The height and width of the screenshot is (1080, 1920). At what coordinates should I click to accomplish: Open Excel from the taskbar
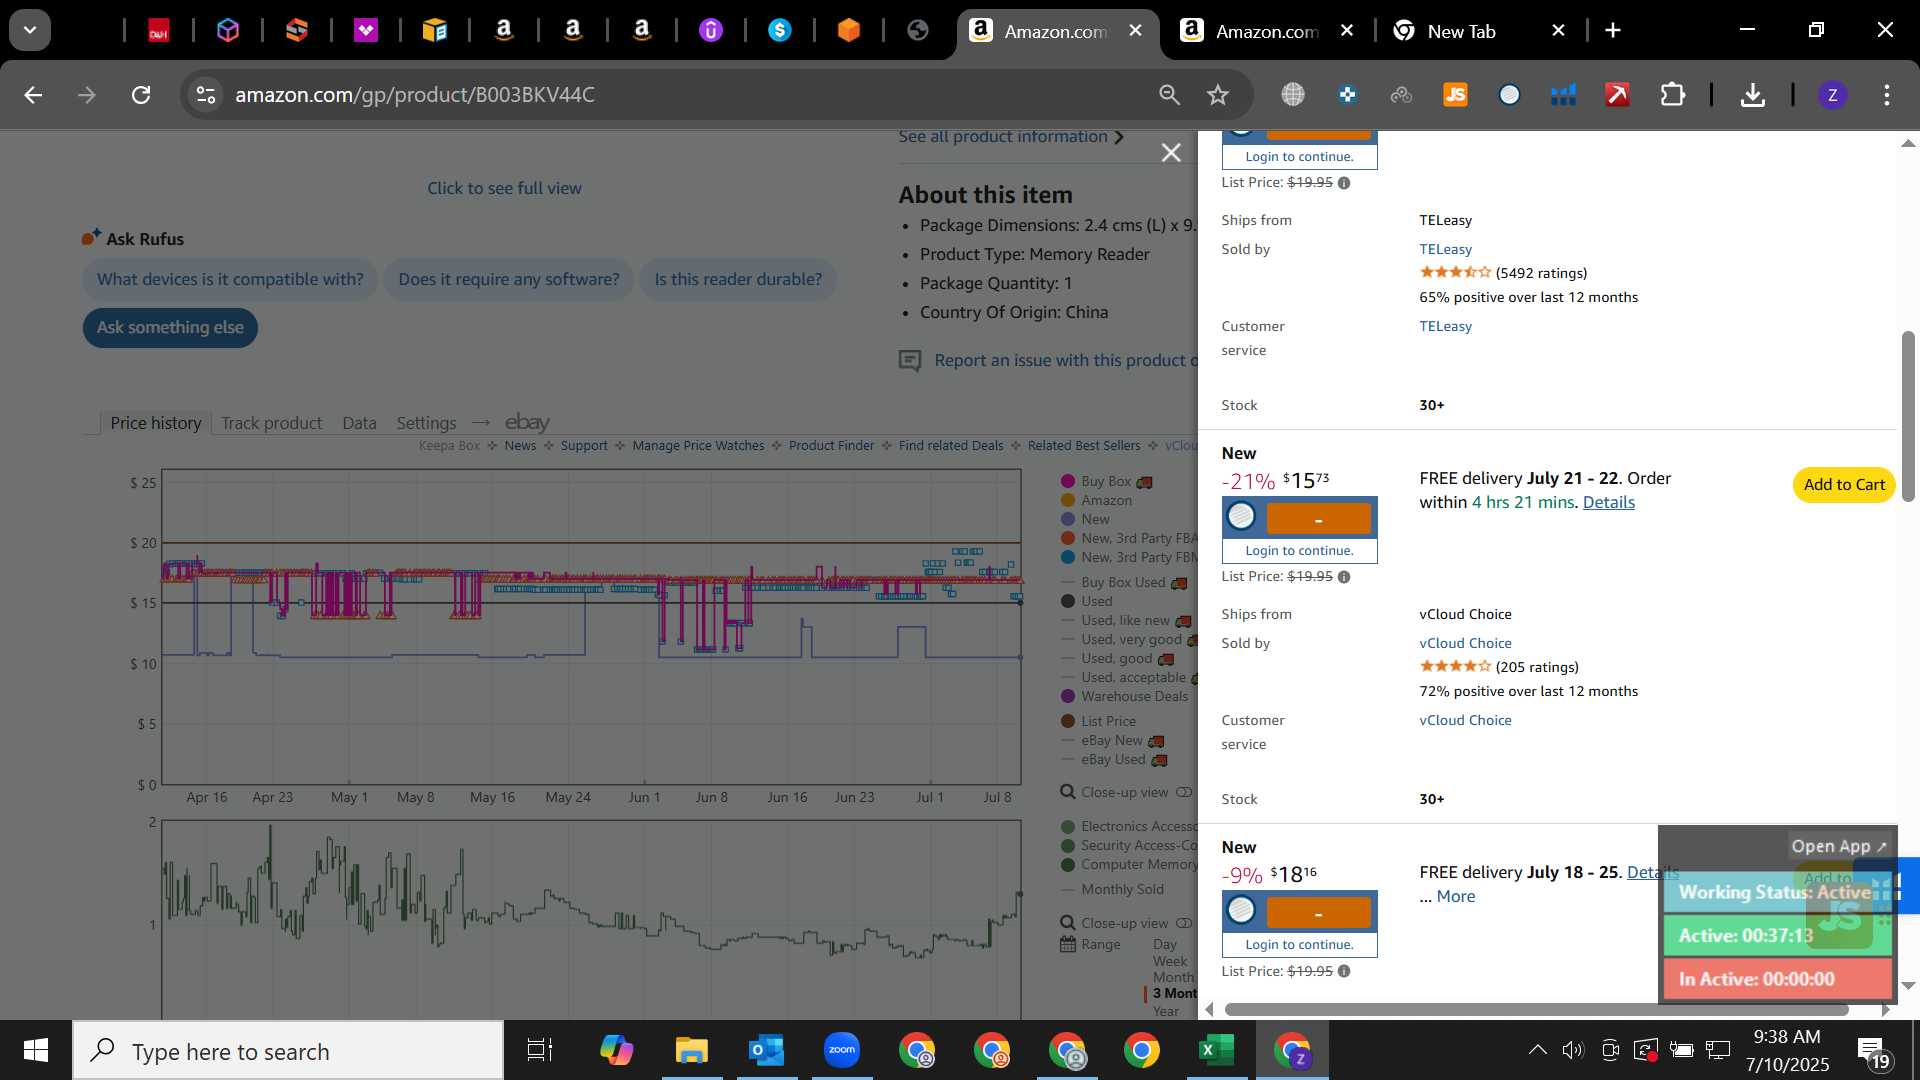click(x=1216, y=1051)
